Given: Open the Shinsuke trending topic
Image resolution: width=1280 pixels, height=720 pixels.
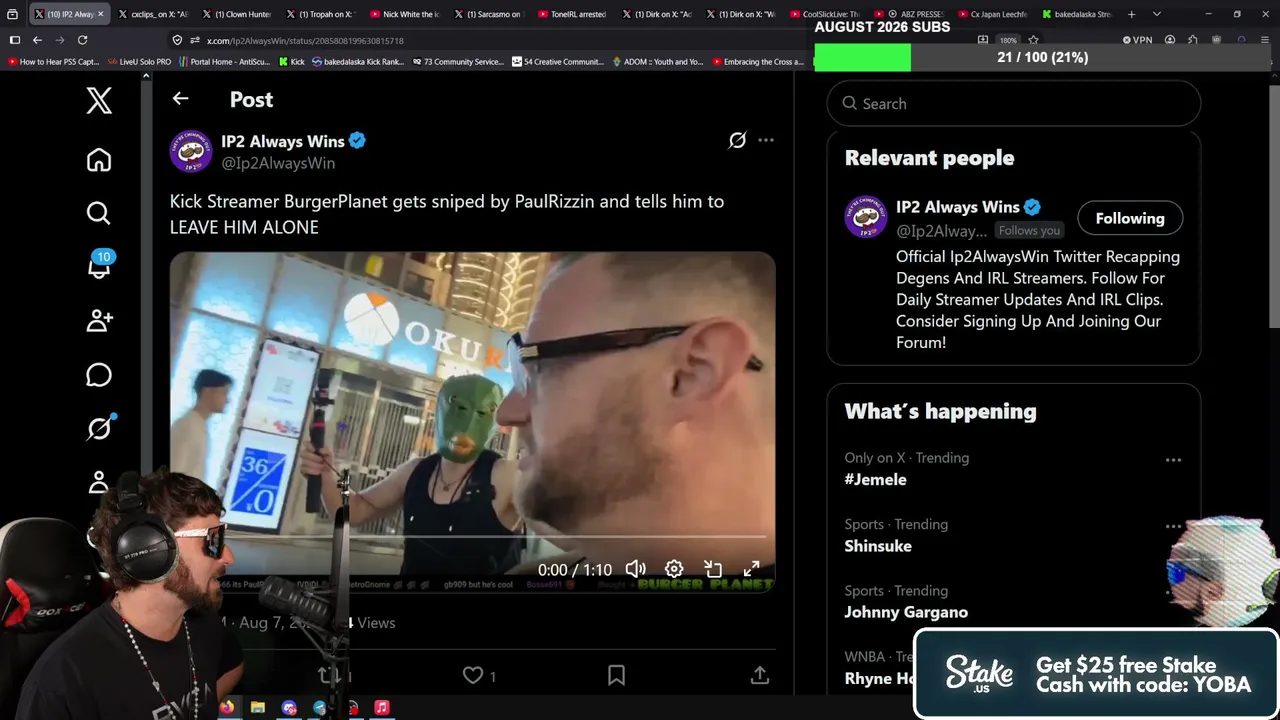Looking at the screenshot, I should 878,546.
